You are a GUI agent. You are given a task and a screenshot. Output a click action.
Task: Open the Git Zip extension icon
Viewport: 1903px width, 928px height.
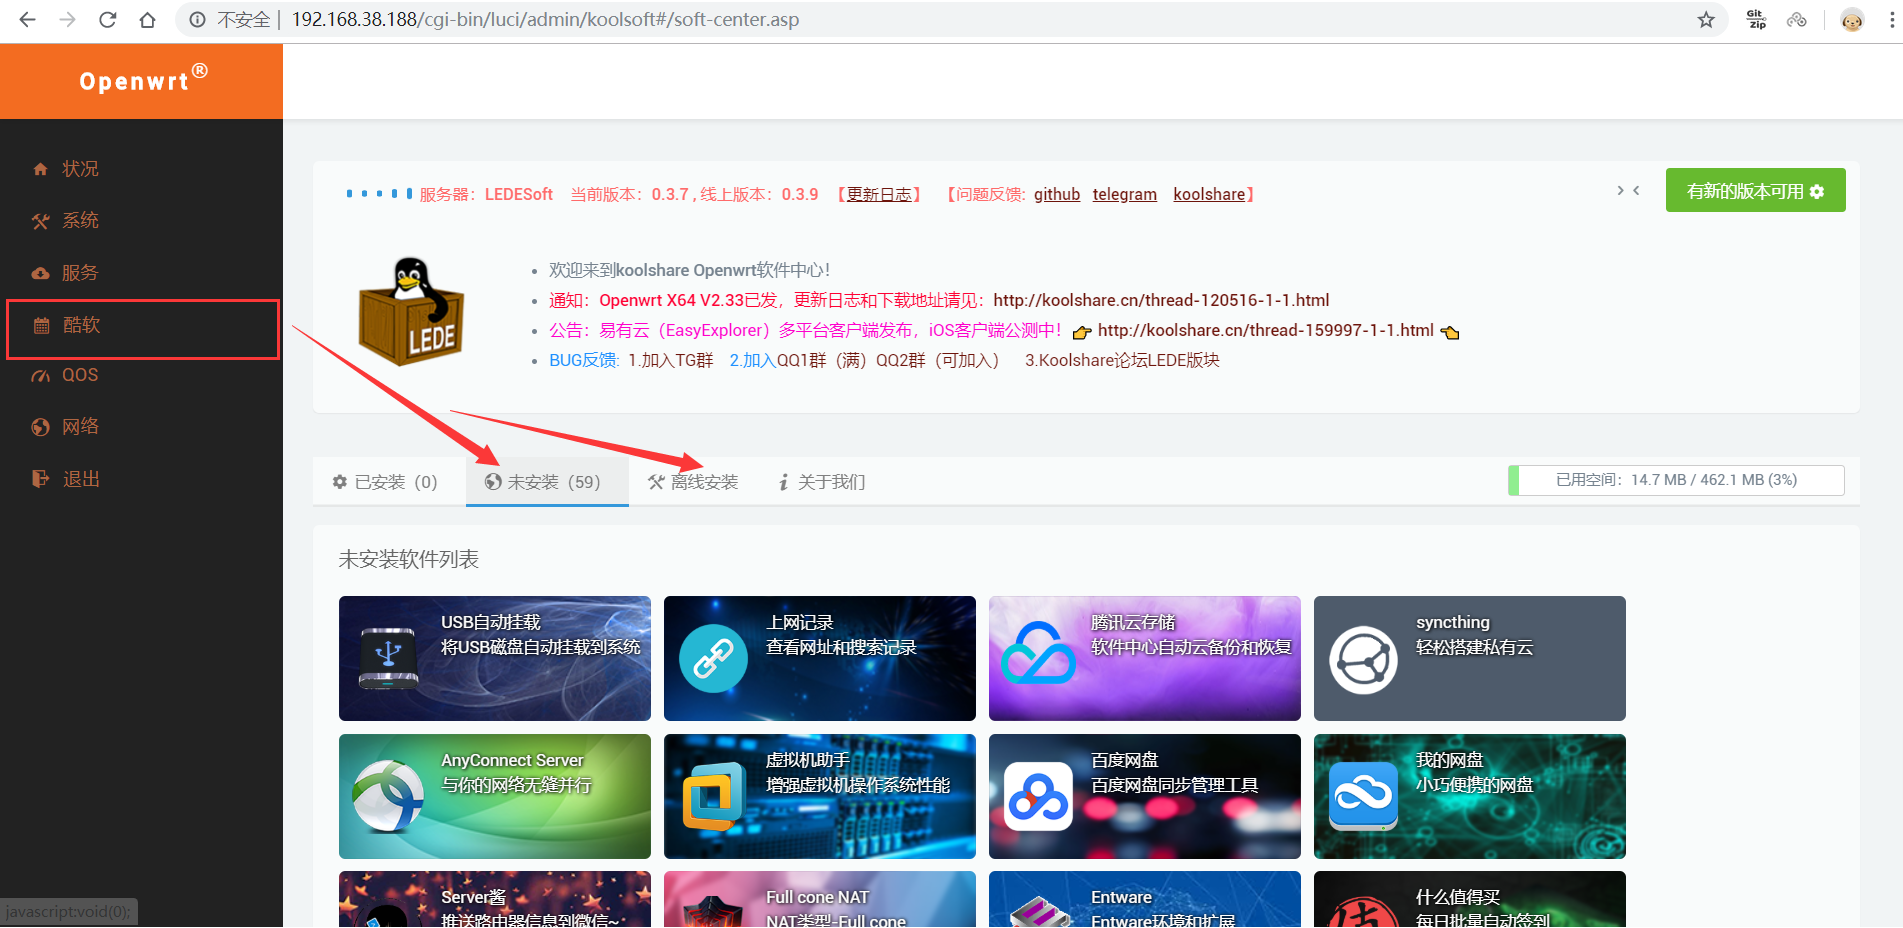[1756, 19]
